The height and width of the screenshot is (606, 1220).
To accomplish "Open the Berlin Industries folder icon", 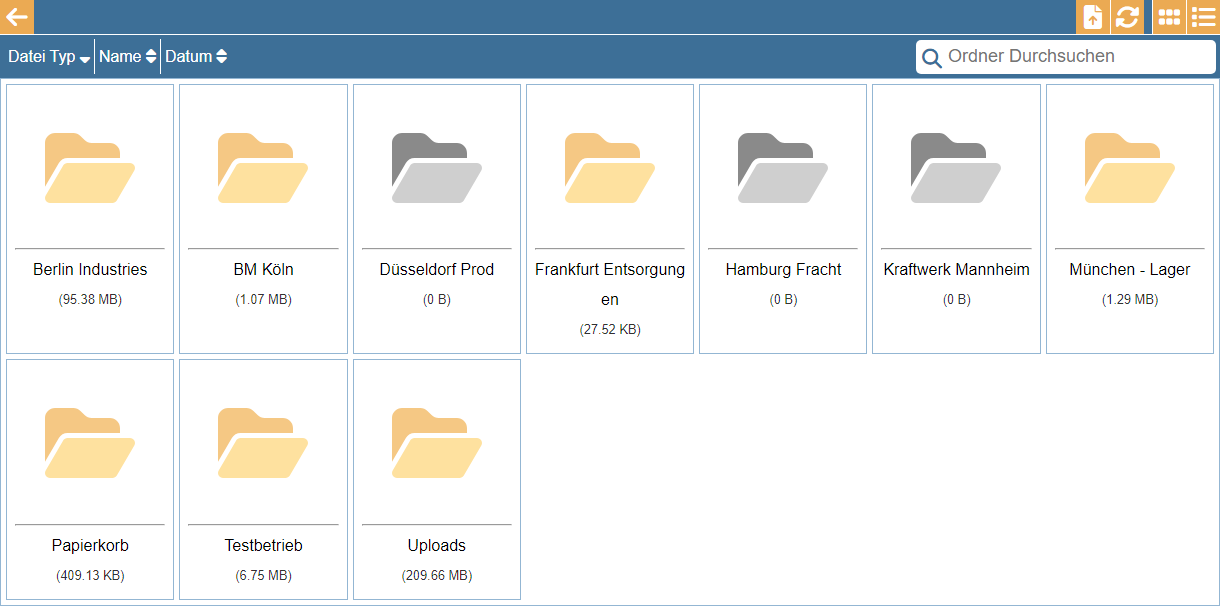I will tap(90, 168).
